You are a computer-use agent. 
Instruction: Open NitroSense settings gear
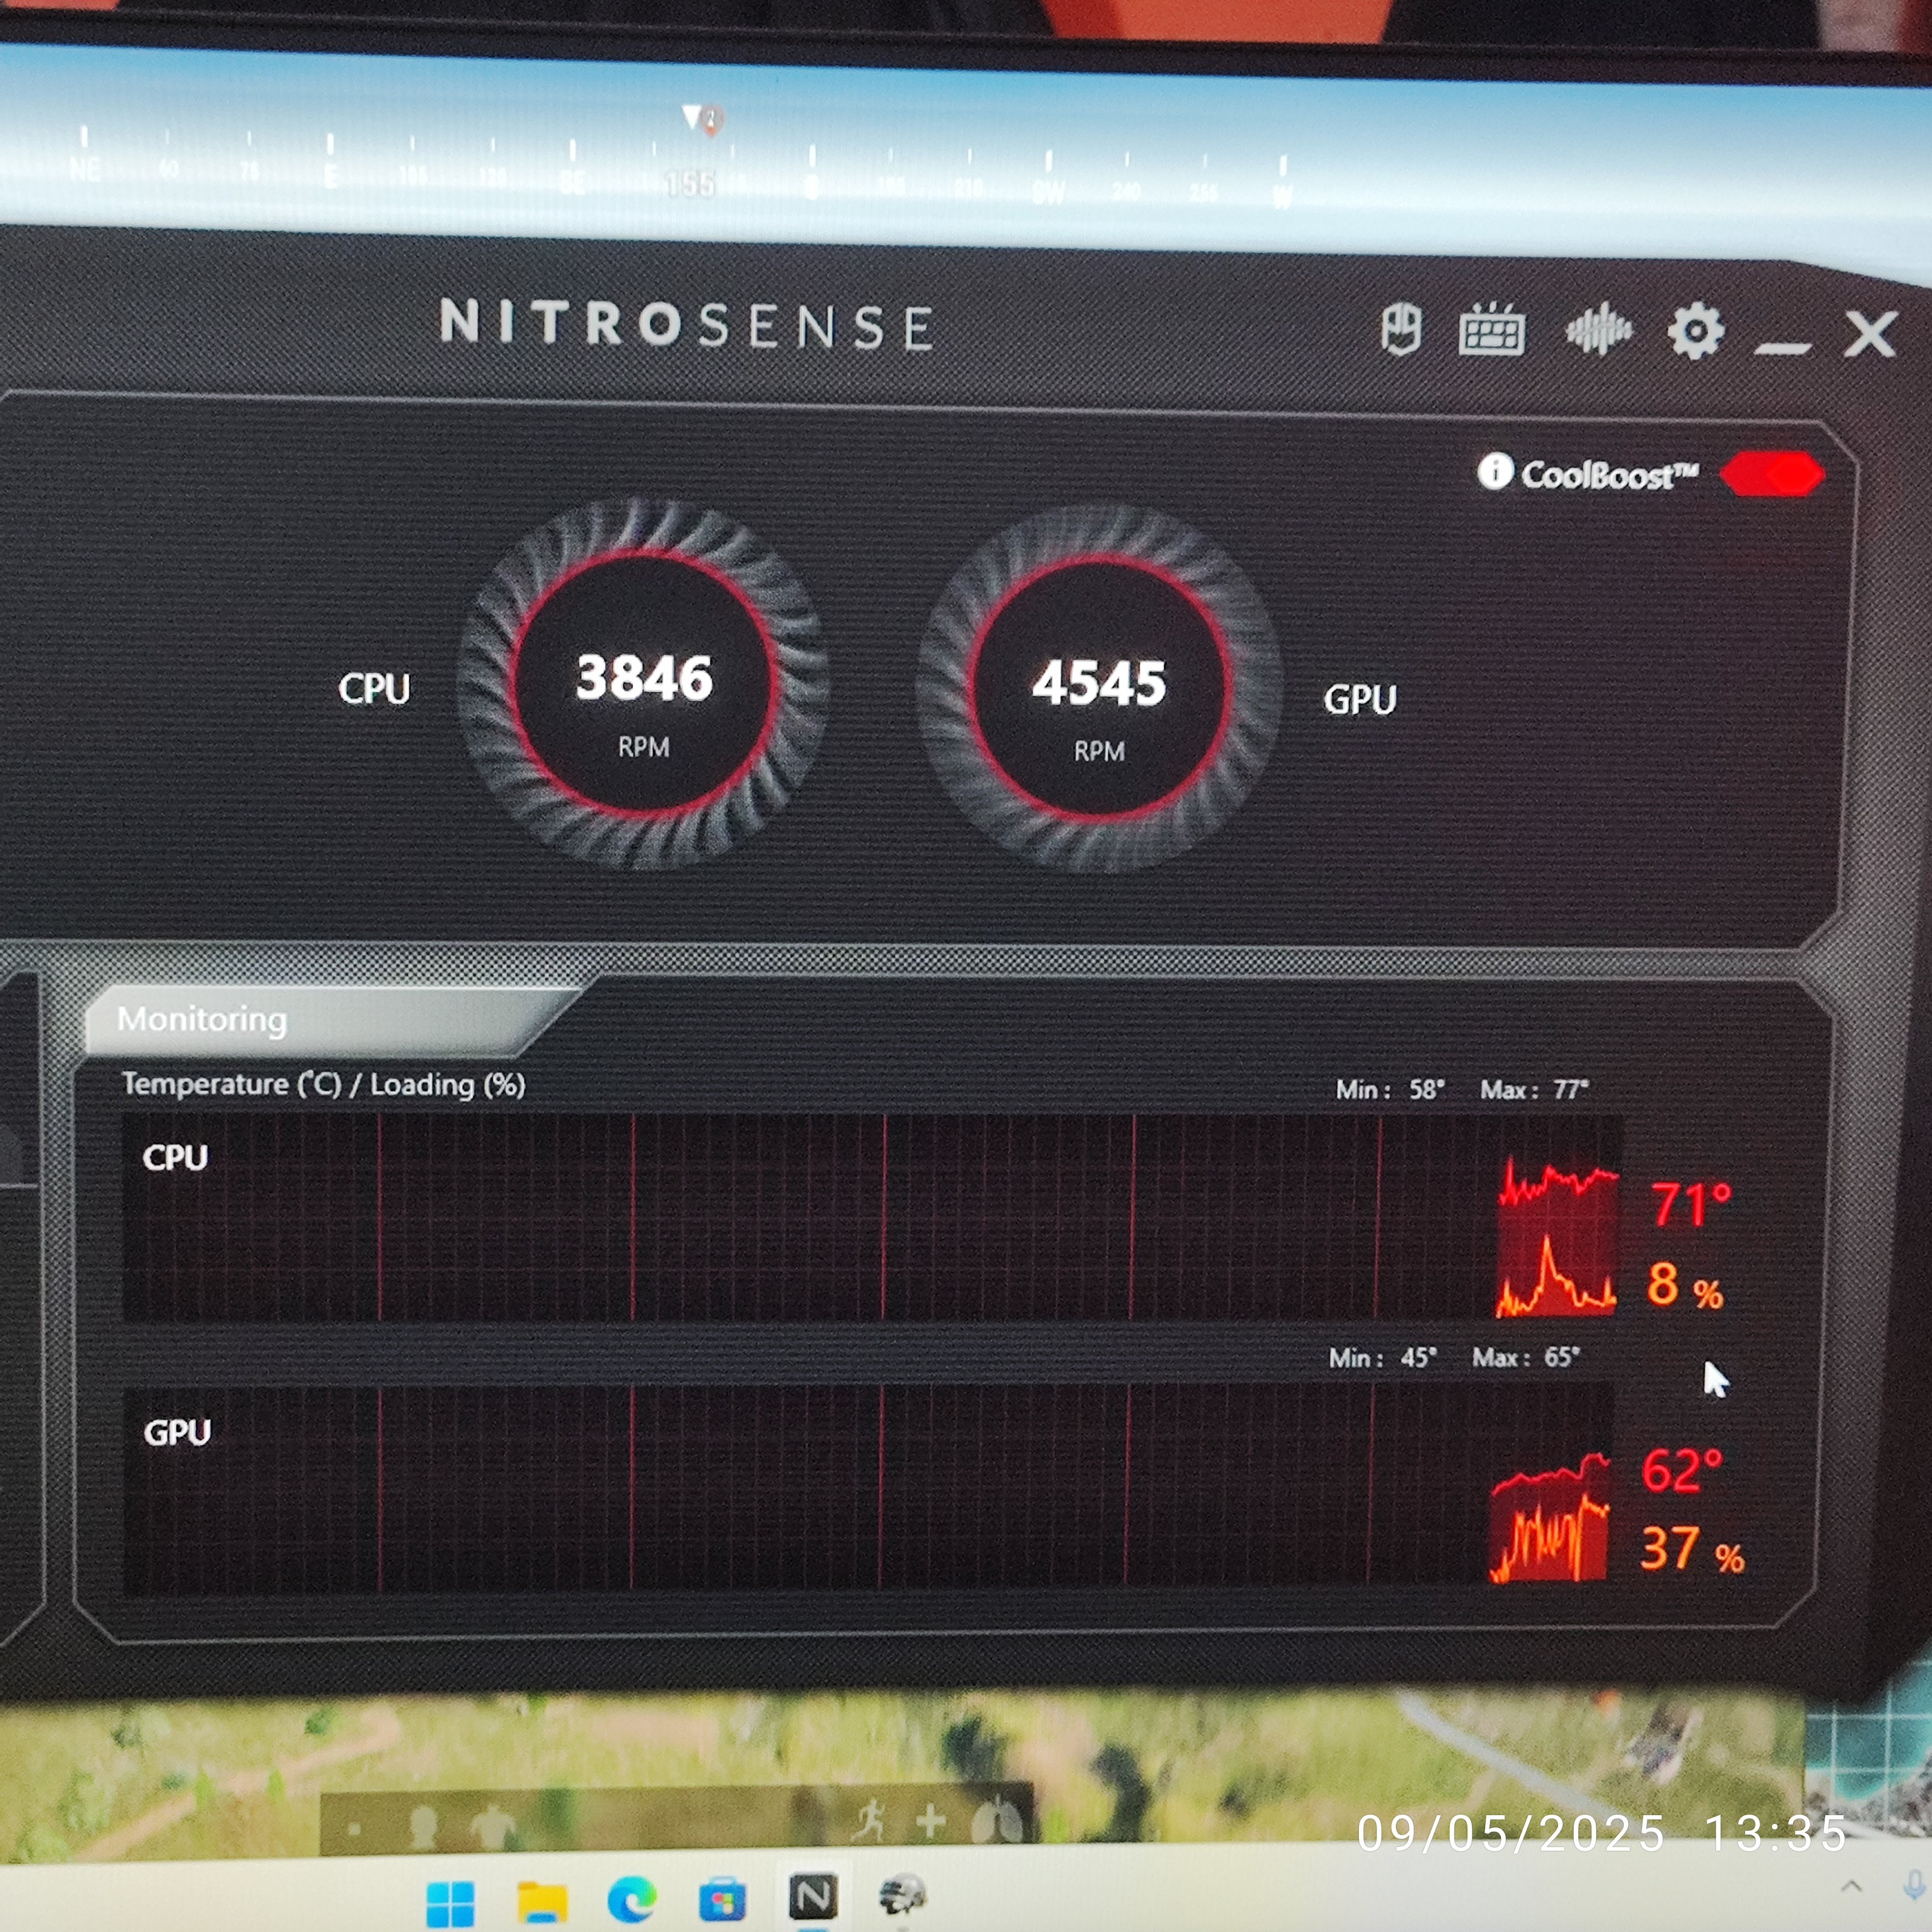[x=1695, y=331]
